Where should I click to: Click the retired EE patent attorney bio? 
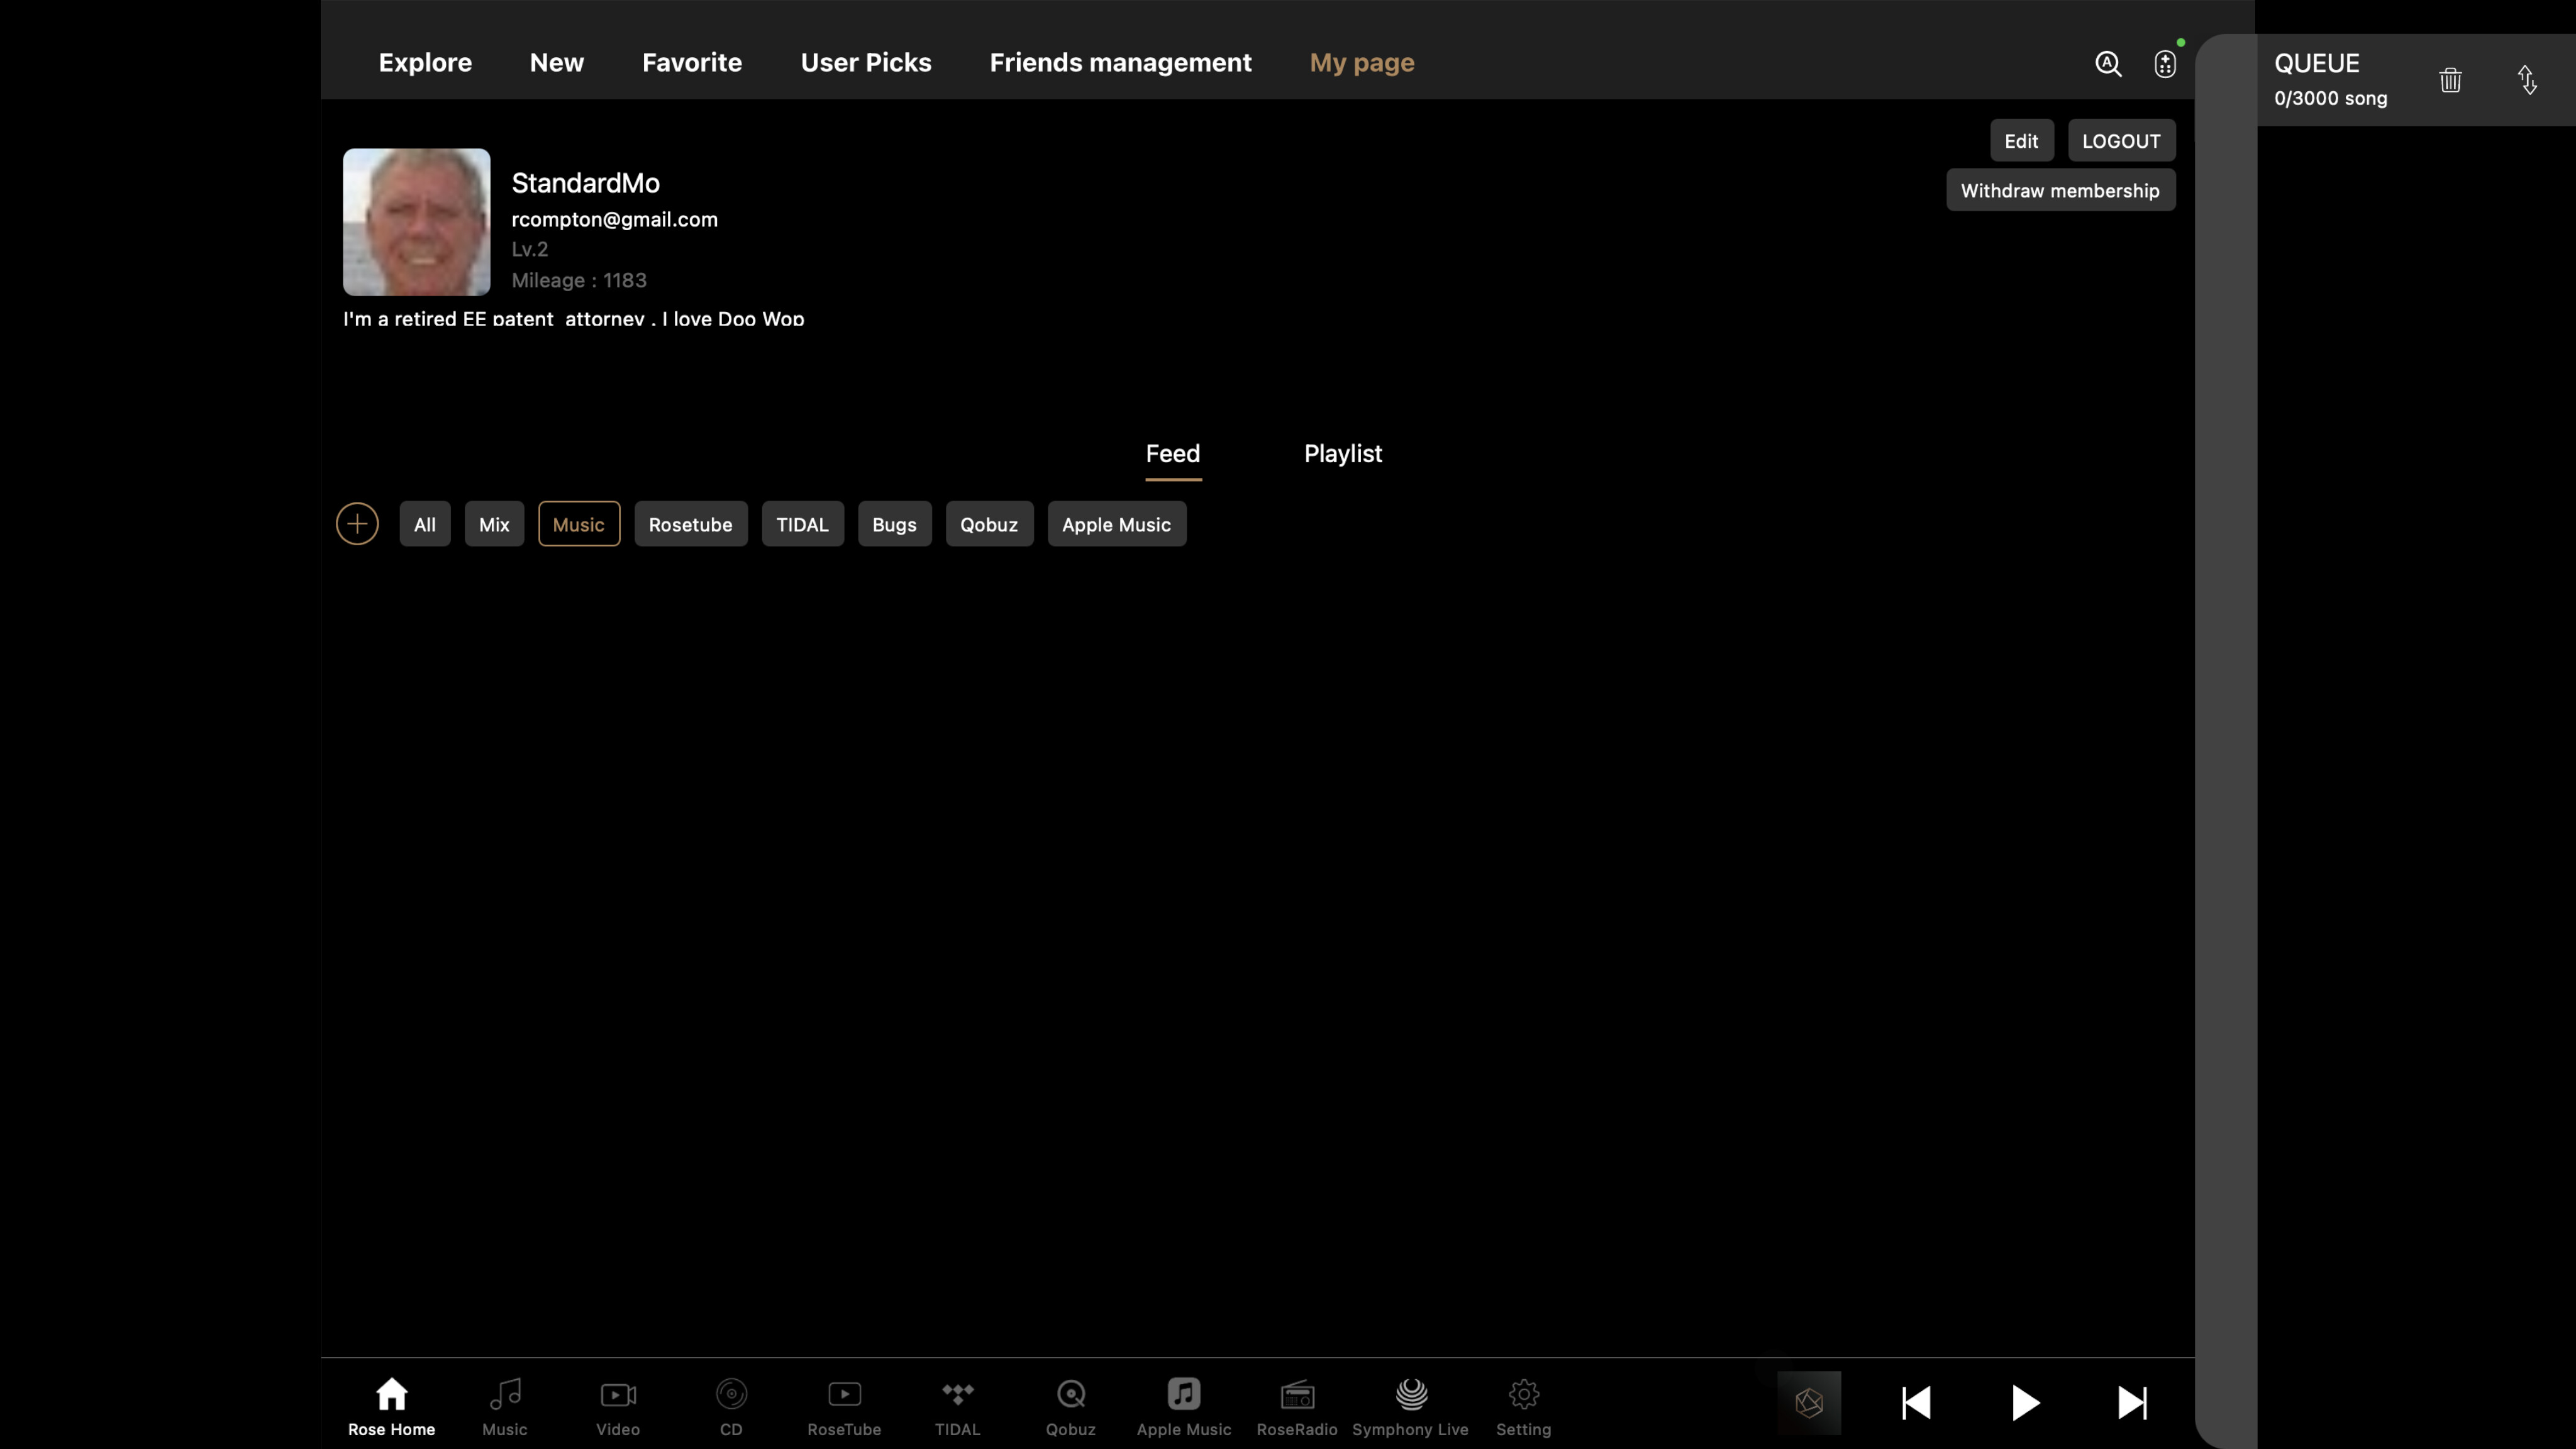(574, 319)
